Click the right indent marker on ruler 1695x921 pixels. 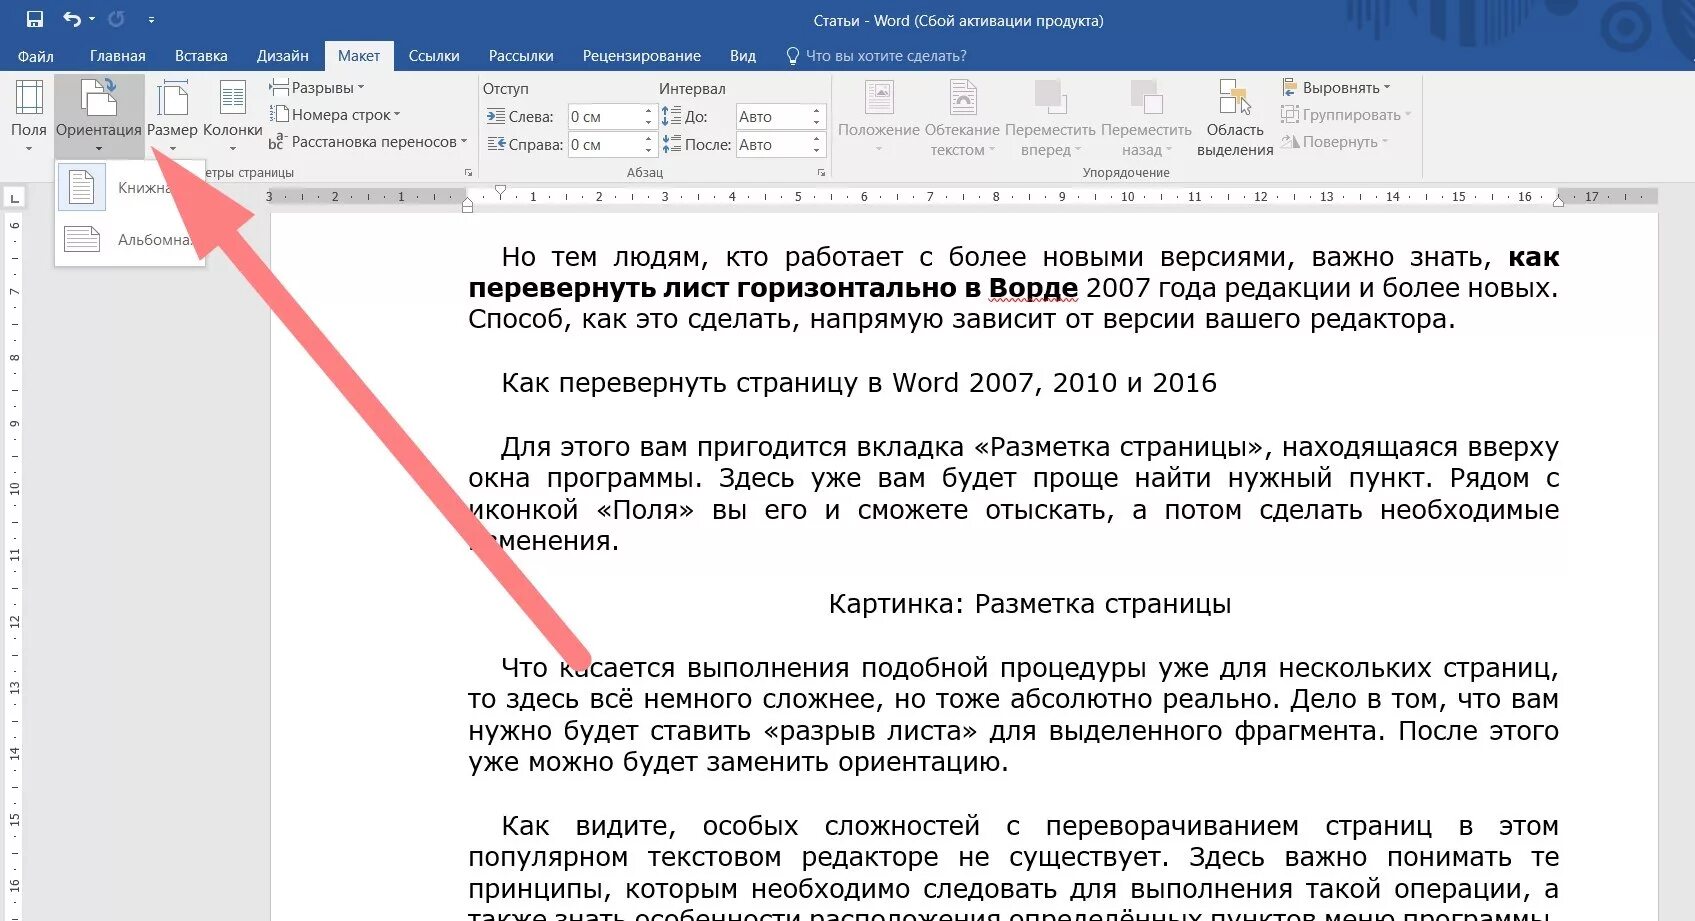coord(1558,201)
